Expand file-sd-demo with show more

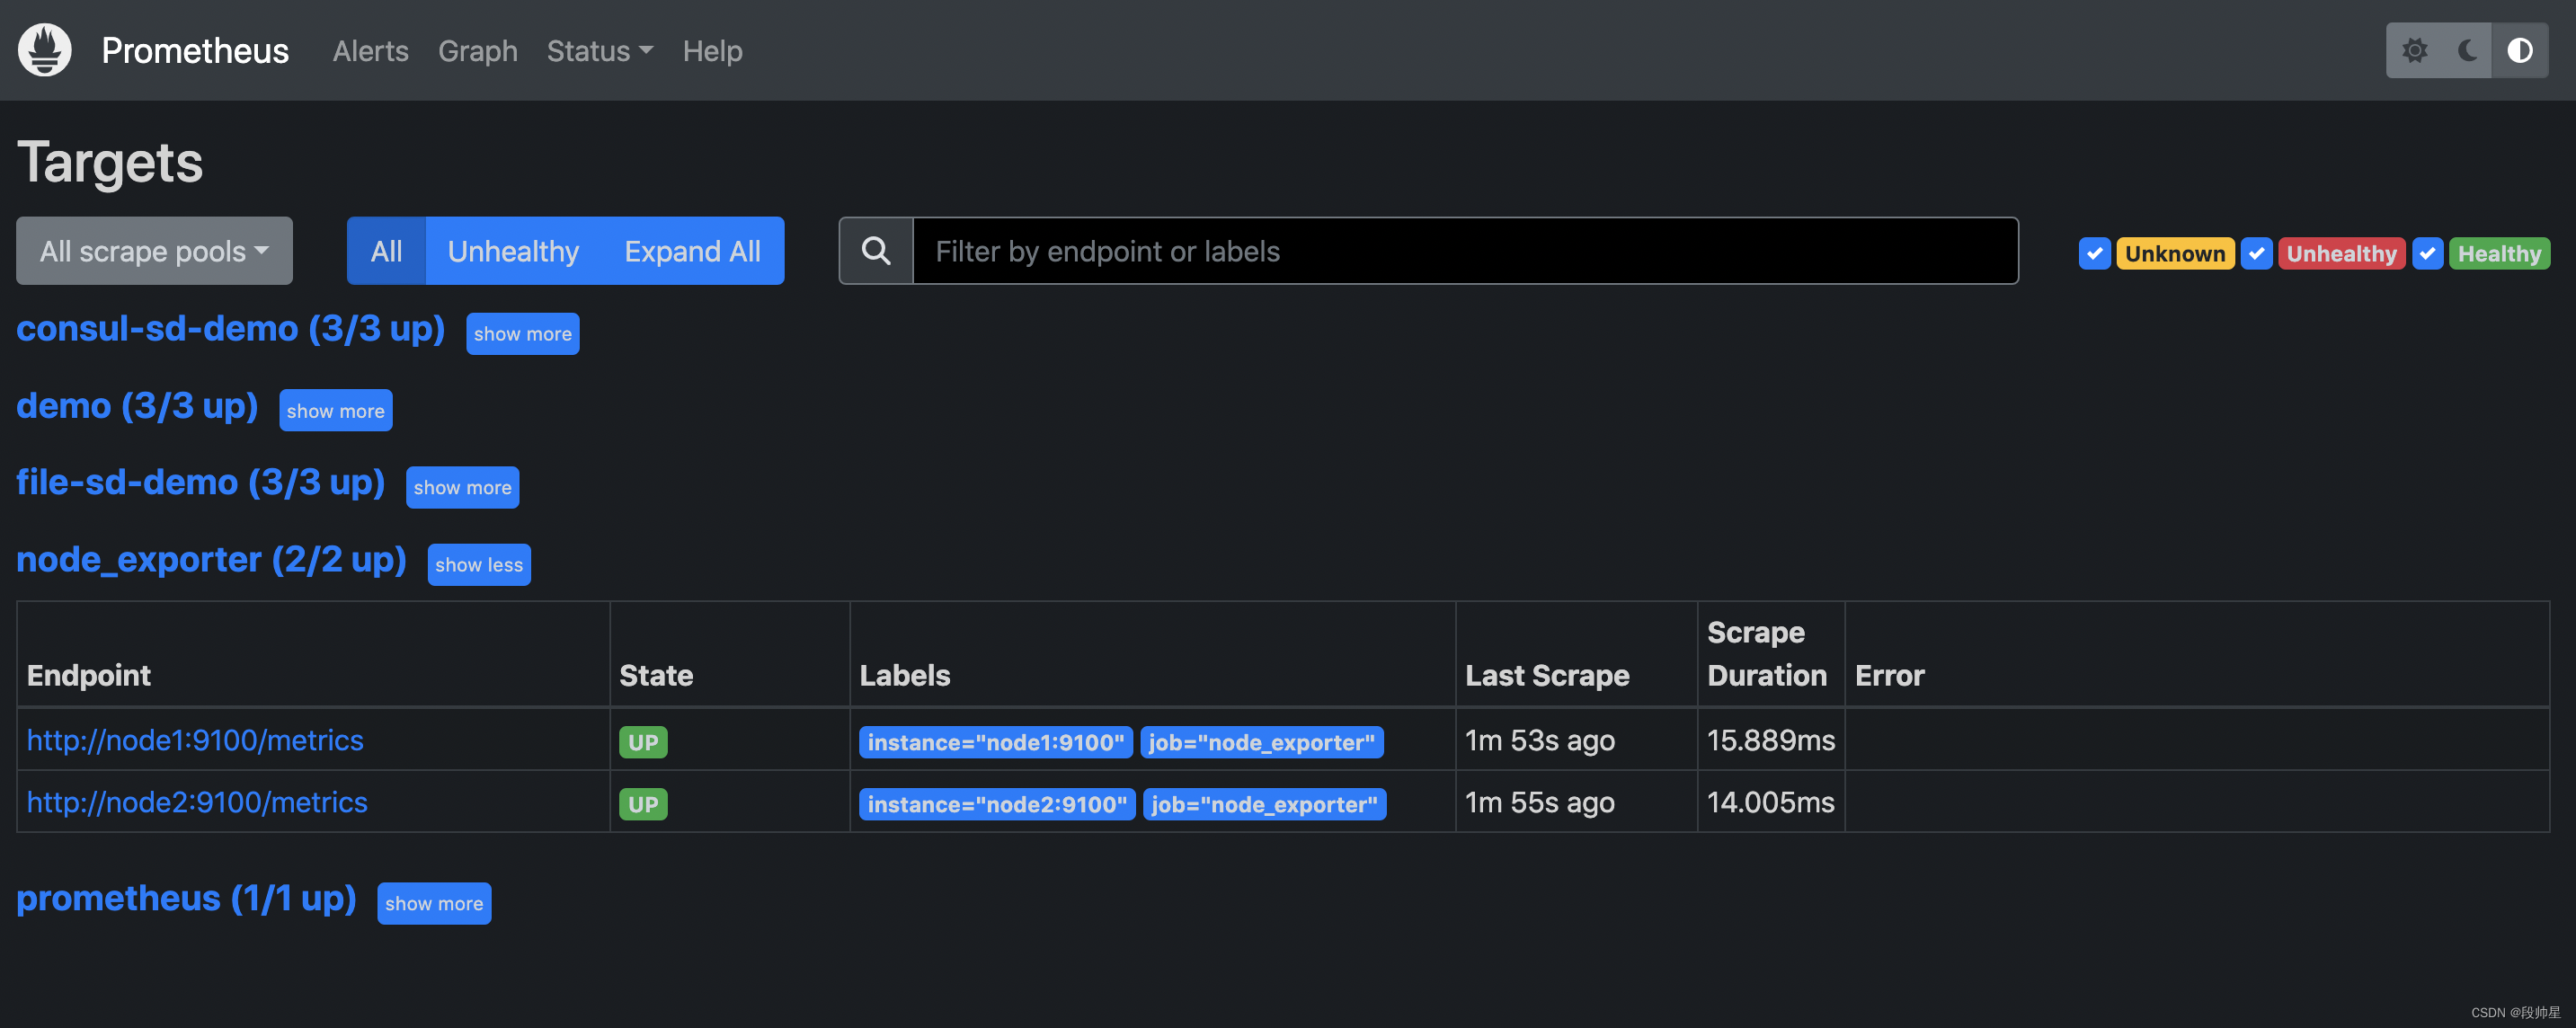(x=462, y=487)
